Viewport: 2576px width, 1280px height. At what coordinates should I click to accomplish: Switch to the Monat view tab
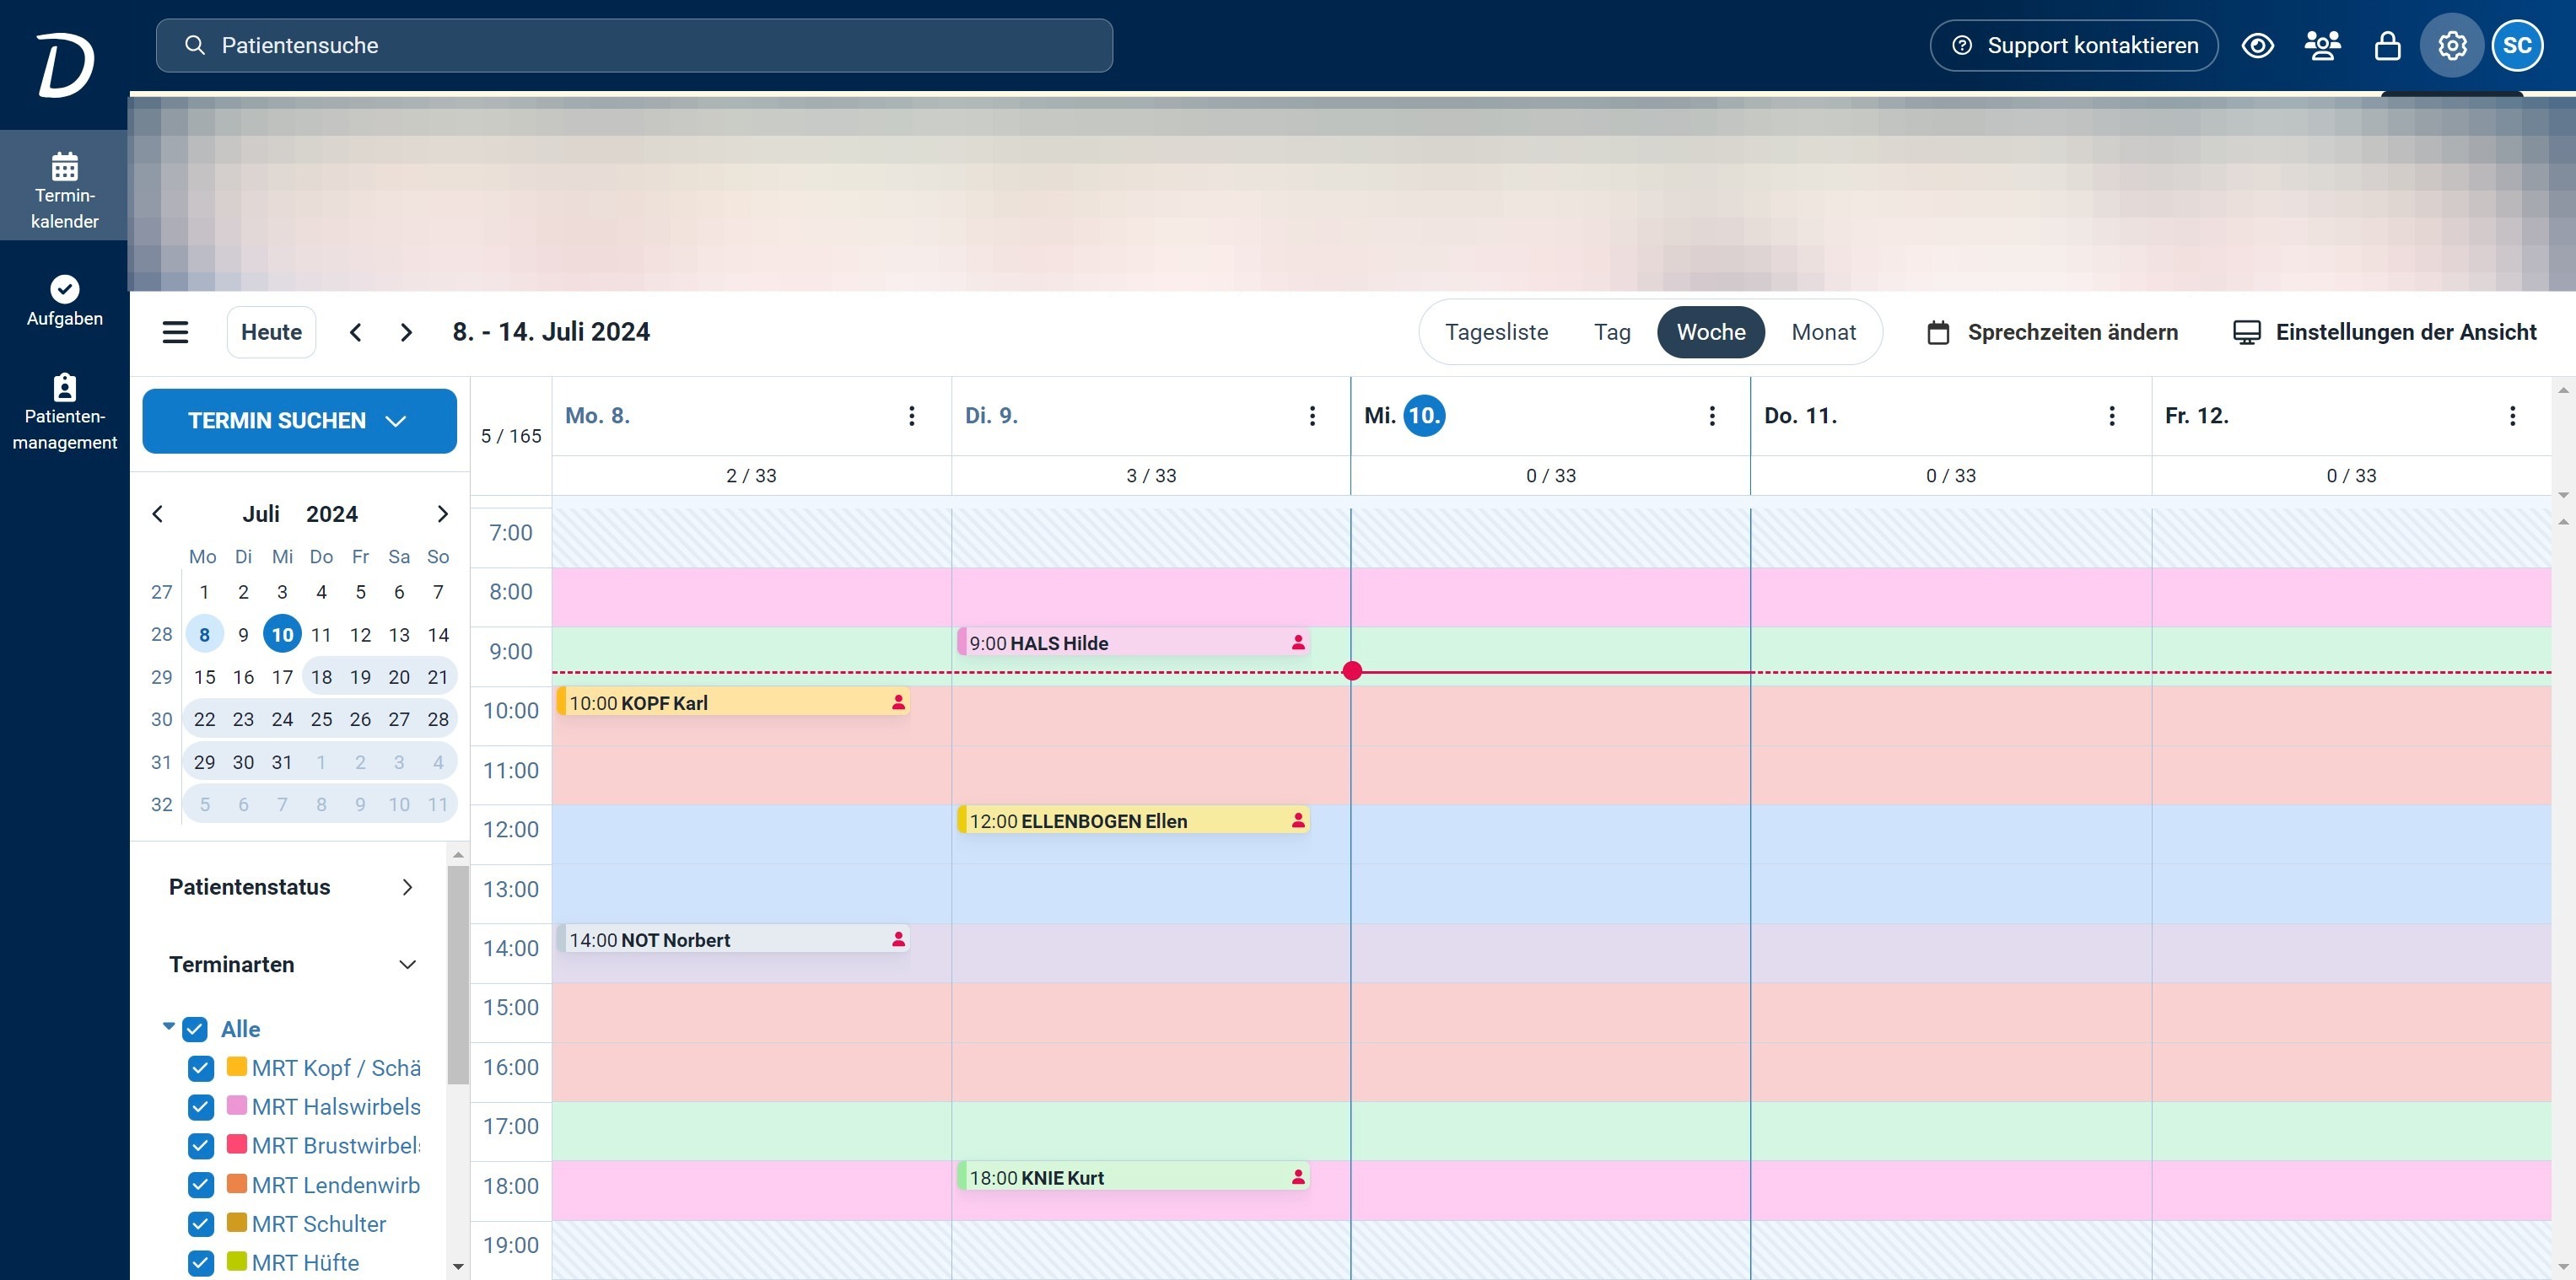click(1823, 332)
